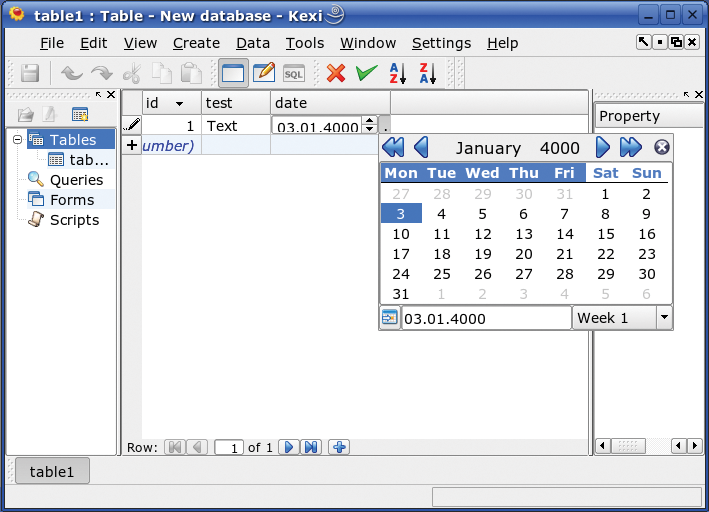Screen dimensions: 709x512
Task: Switch to Design view mode
Action: 264,73
